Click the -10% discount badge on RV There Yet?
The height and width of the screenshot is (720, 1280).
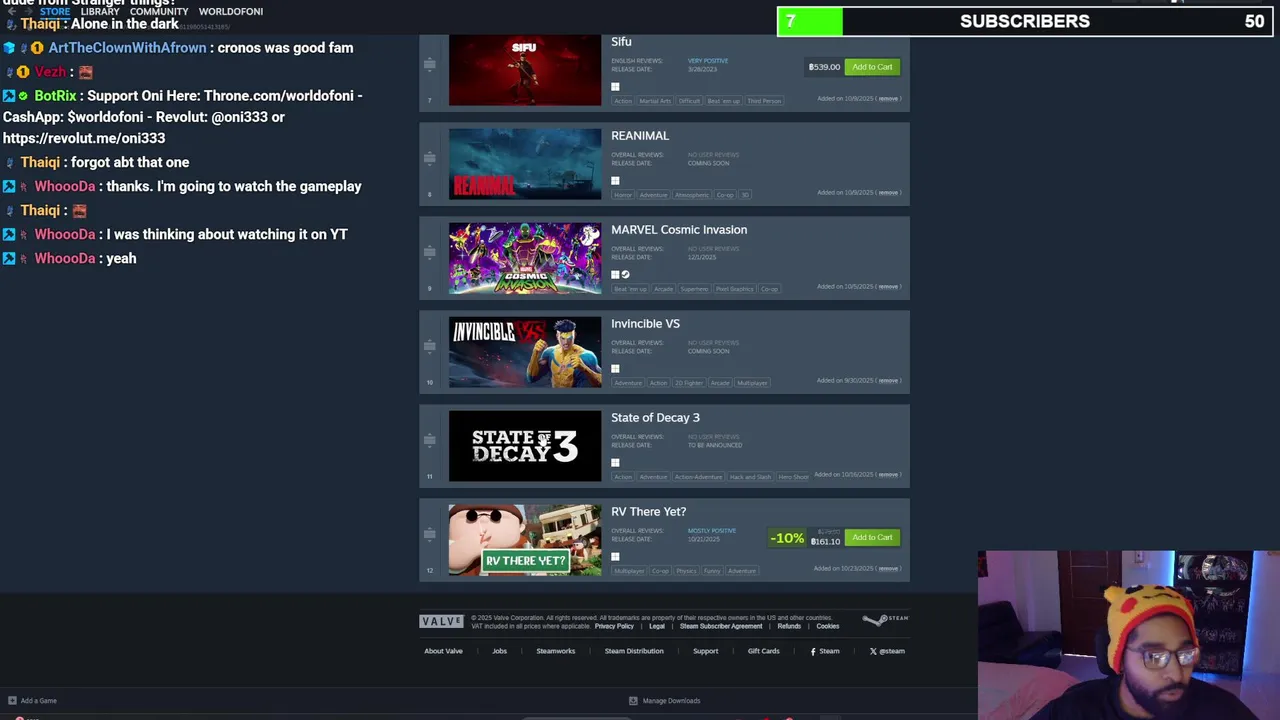click(787, 538)
